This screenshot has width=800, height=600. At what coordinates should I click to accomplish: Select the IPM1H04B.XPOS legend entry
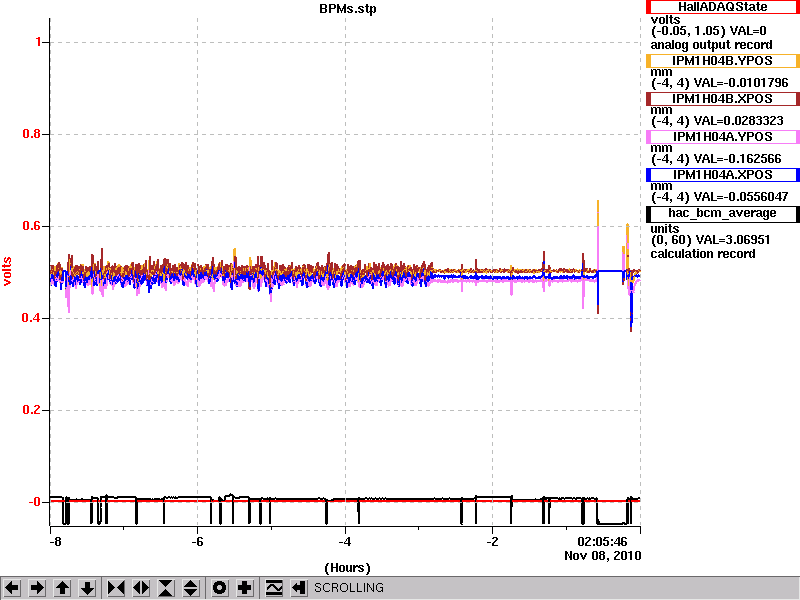click(722, 98)
